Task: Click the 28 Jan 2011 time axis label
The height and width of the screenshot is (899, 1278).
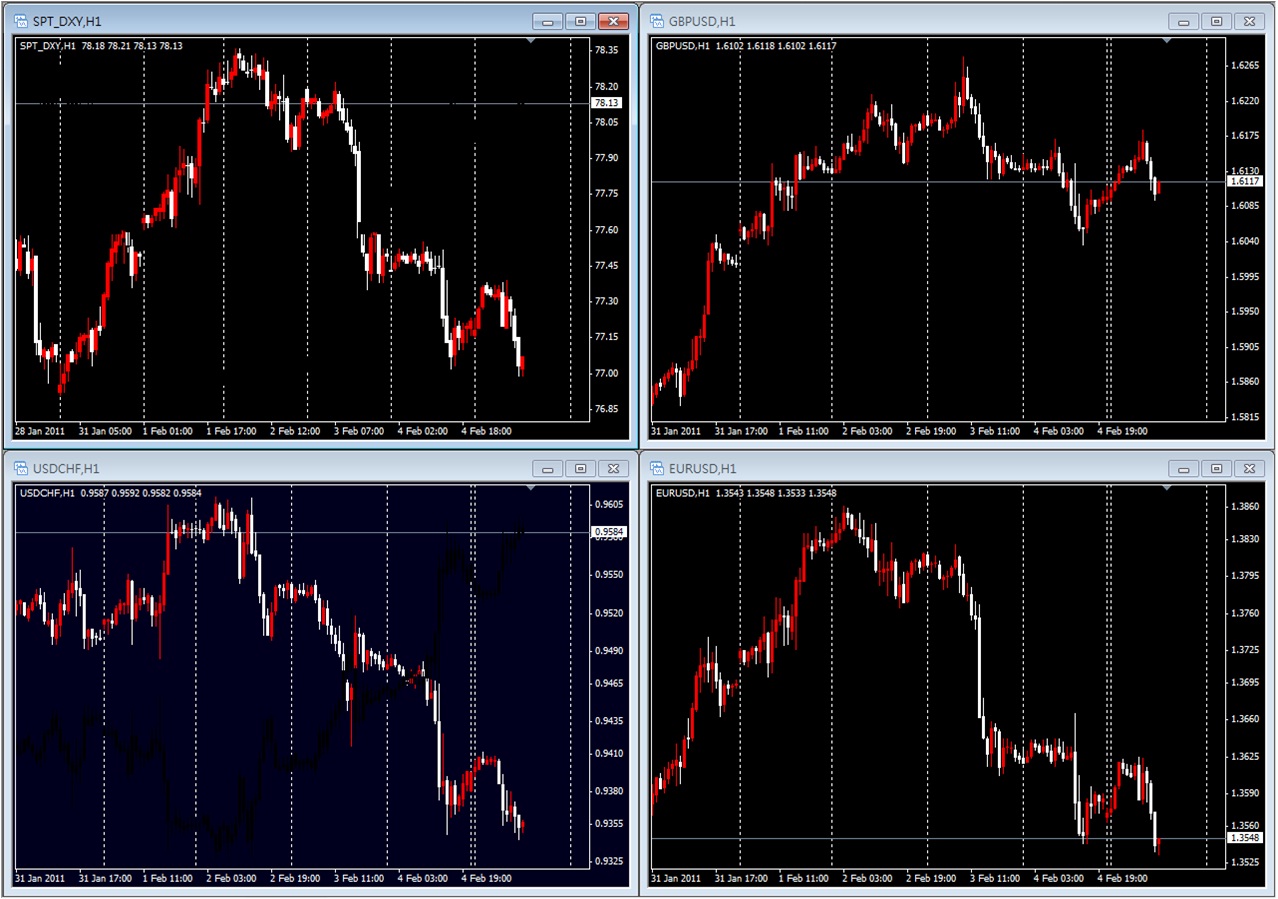Action: 40,431
